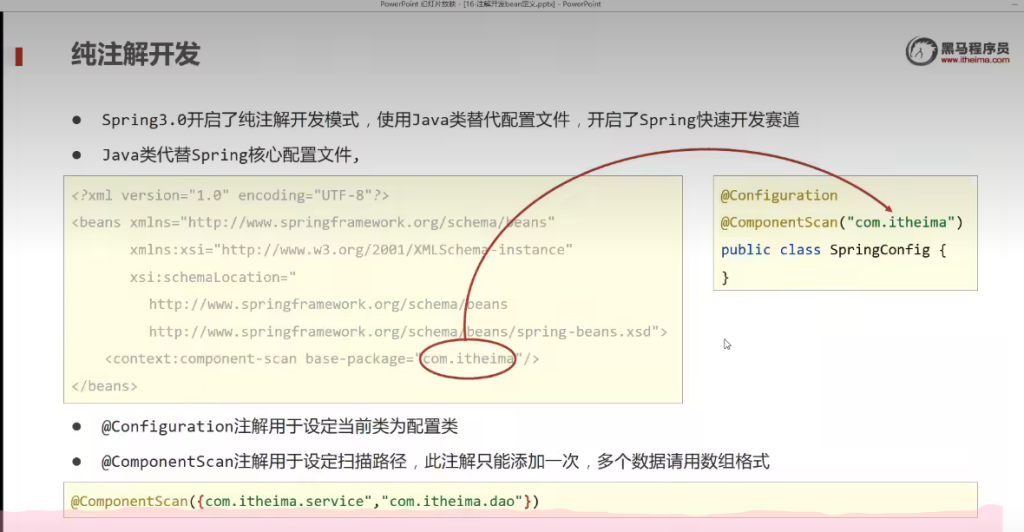Click the xml version declaration line
The height and width of the screenshot is (532, 1024).
click(x=230, y=195)
